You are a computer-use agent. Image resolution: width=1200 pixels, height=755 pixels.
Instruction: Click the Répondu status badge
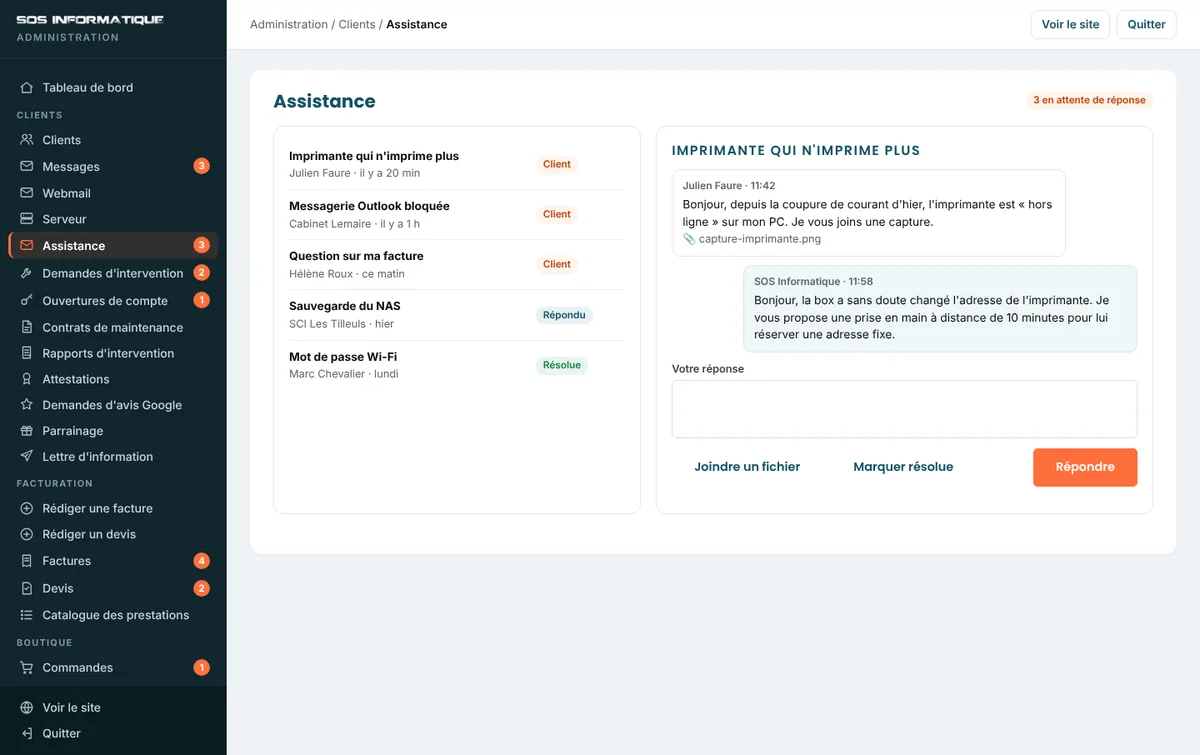(564, 315)
